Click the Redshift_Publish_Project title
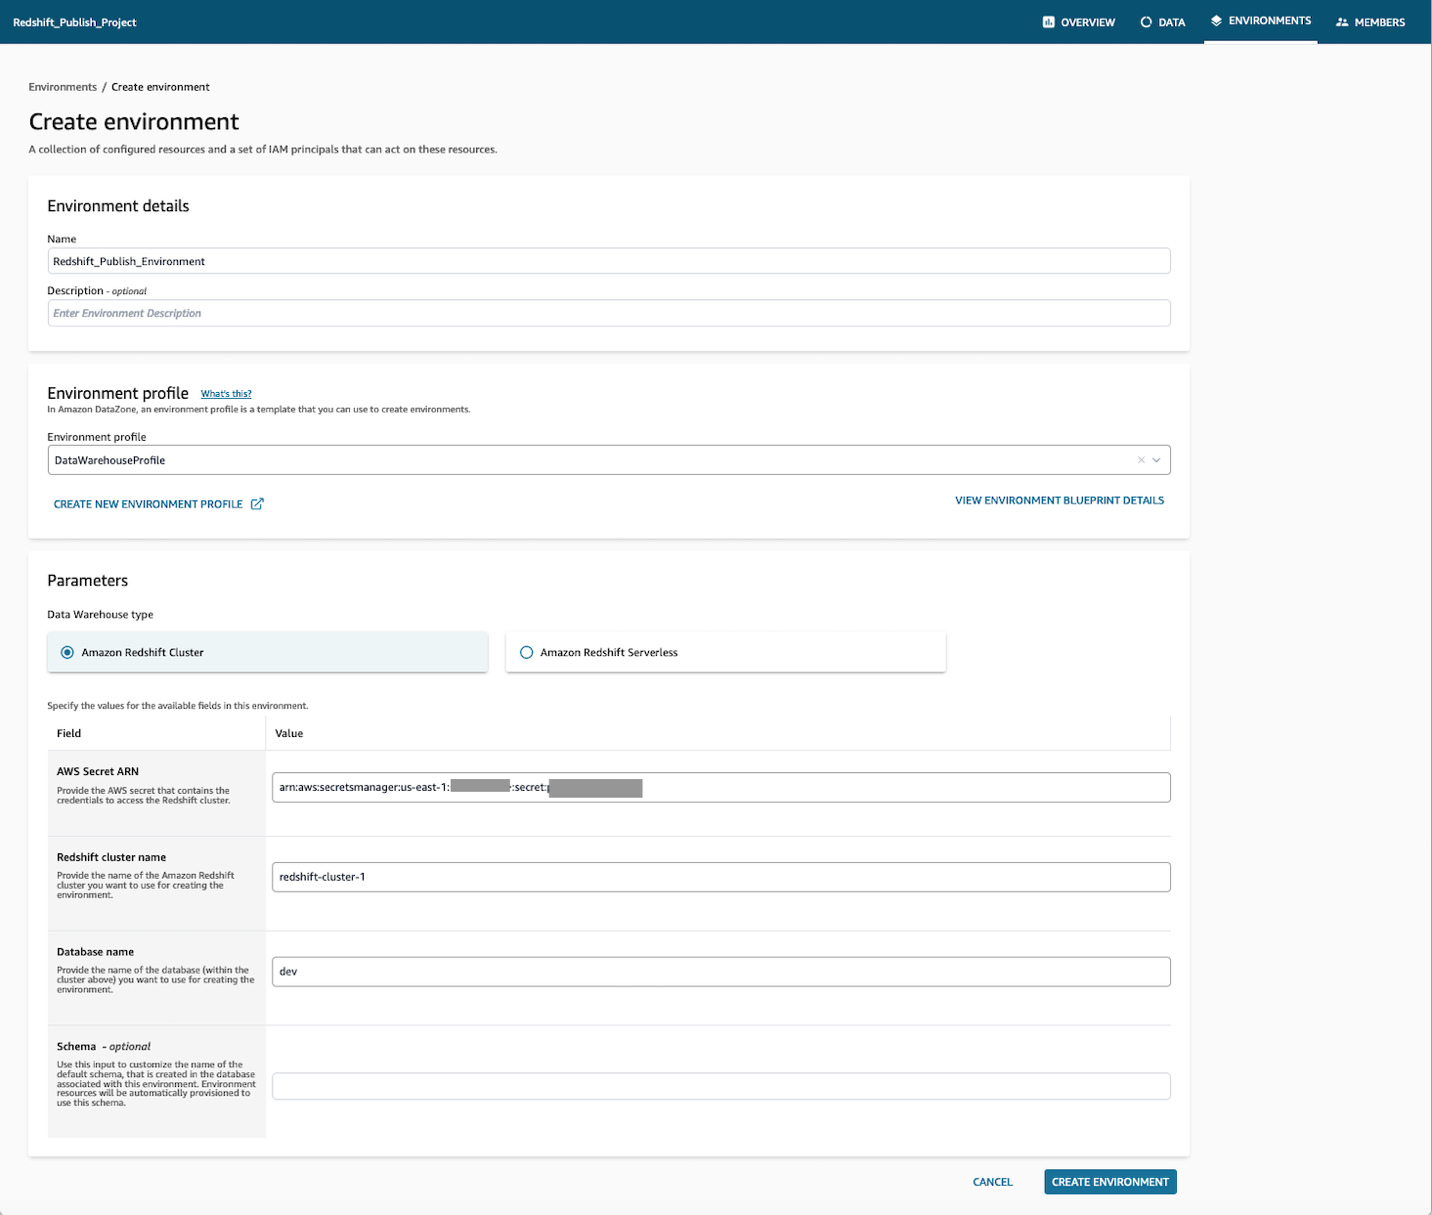 75,22
